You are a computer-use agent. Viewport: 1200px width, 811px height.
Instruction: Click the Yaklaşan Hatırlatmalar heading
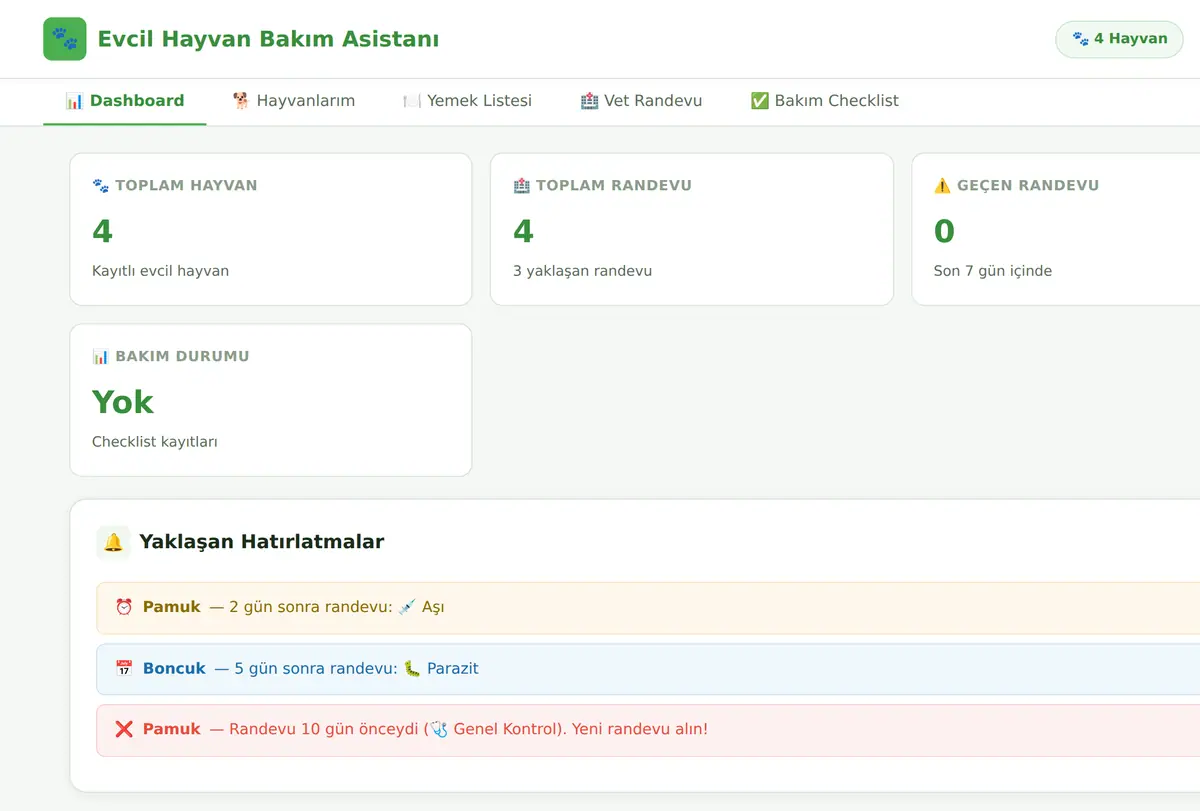(x=262, y=542)
